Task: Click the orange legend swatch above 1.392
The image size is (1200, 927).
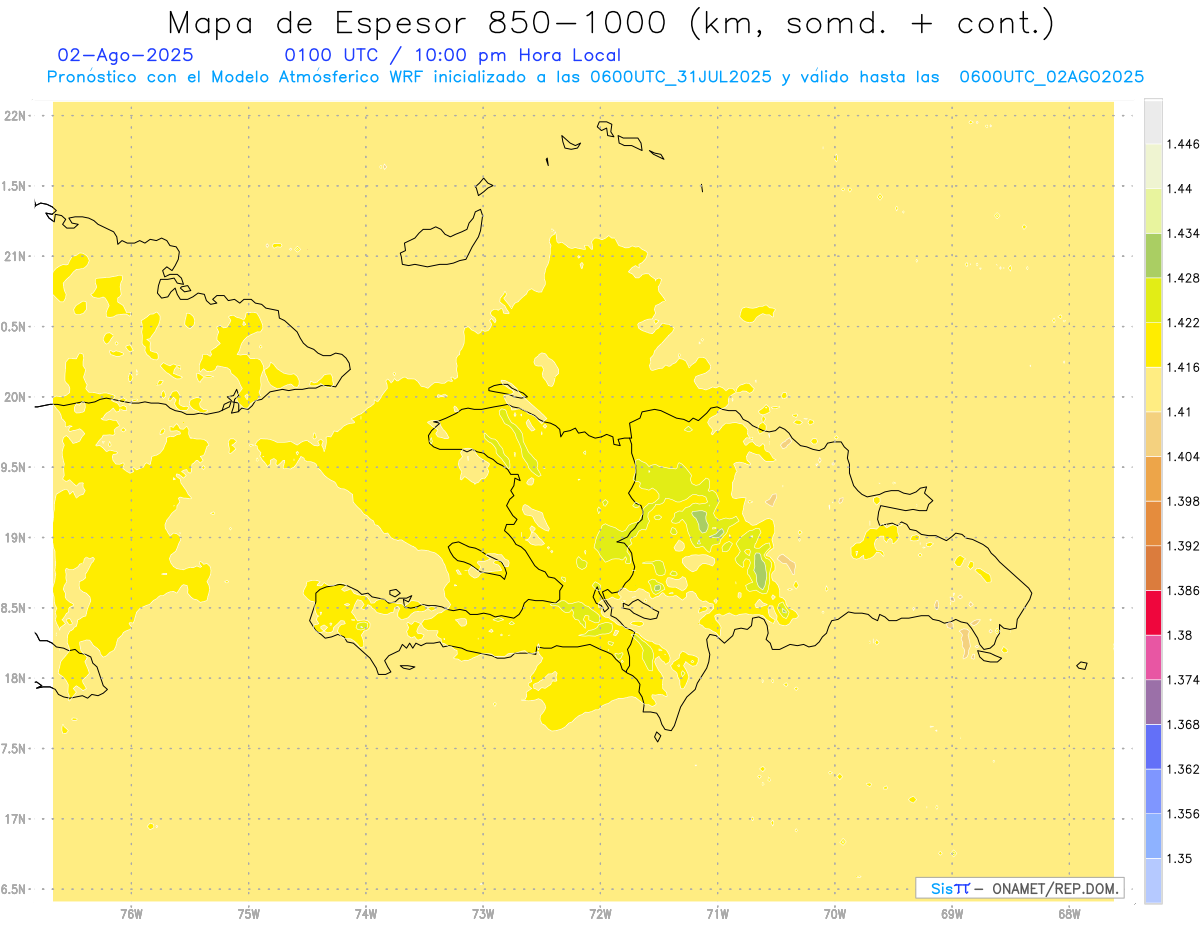Action: coord(1153,523)
